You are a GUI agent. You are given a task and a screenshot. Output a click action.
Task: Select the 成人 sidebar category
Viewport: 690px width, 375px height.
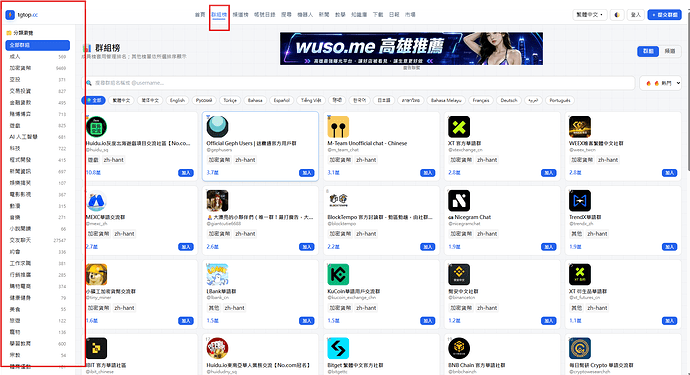[x=37, y=56]
